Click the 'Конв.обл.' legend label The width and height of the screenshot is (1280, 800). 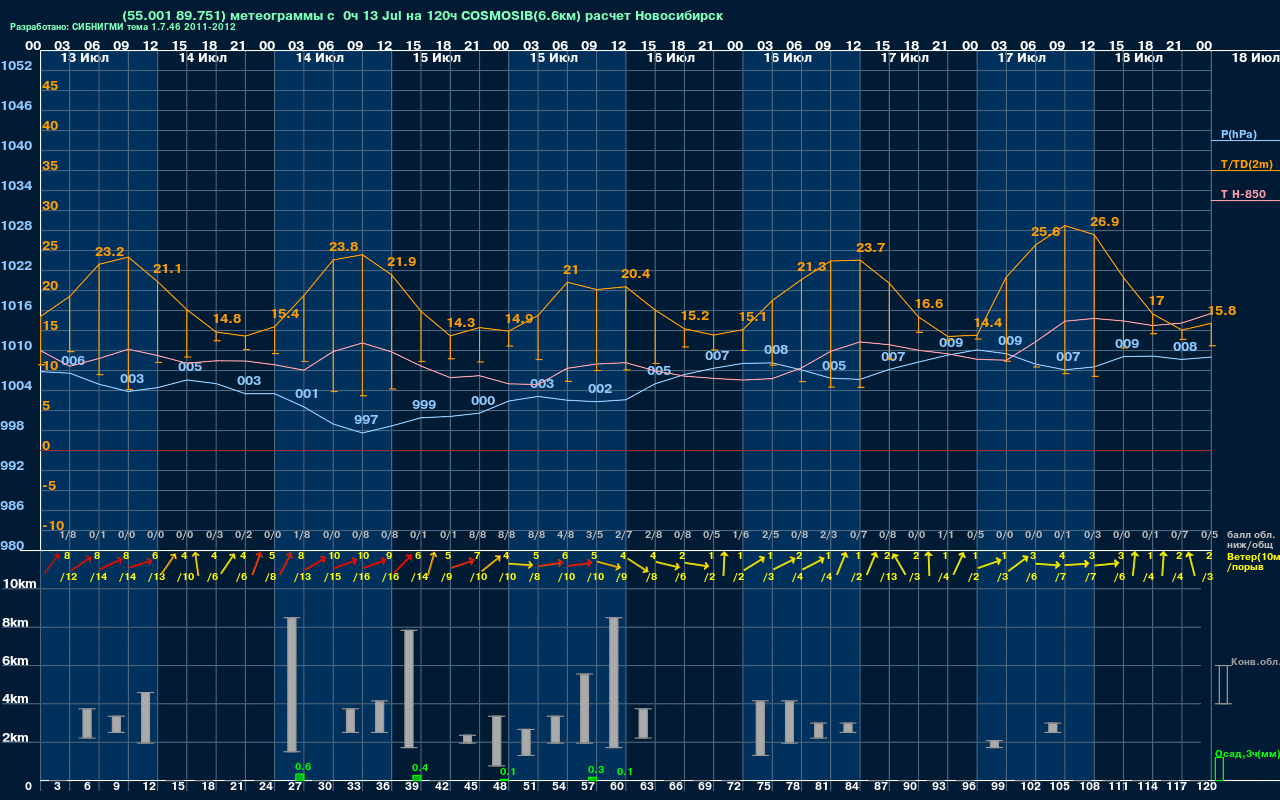pos(1254,662)
